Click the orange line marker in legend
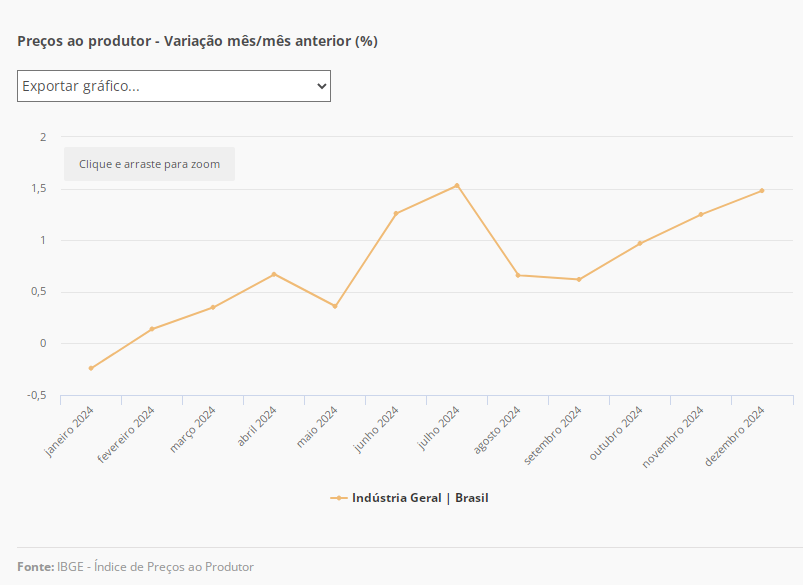 (x=339, y=497)
